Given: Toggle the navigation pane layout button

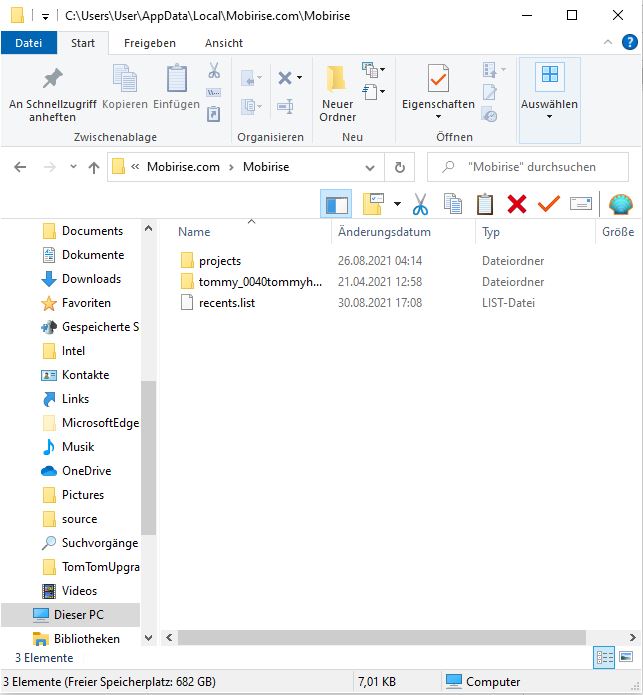Looking at the screenshot, I should coord(336,204).
